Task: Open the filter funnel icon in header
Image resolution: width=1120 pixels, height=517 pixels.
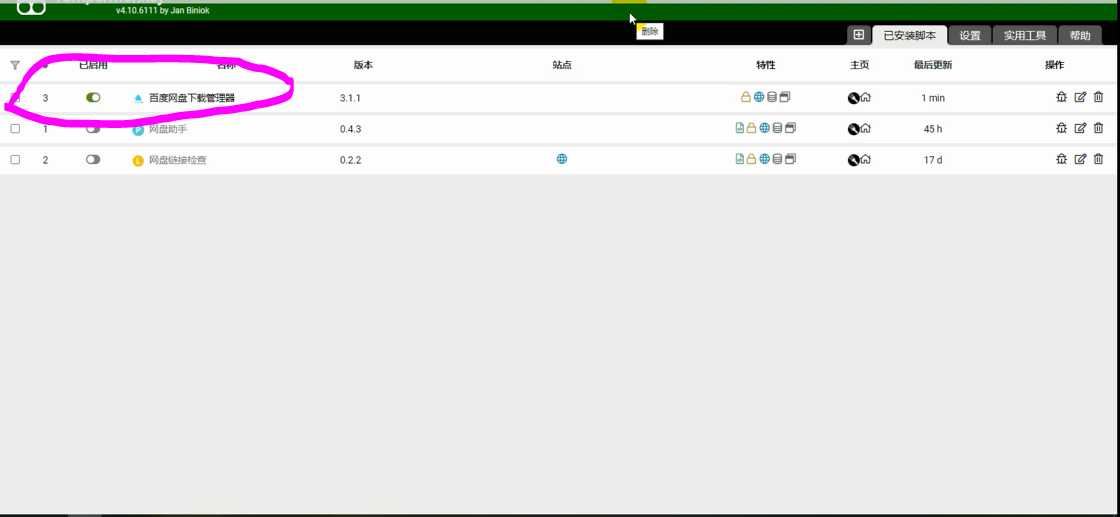Action: 15,65
